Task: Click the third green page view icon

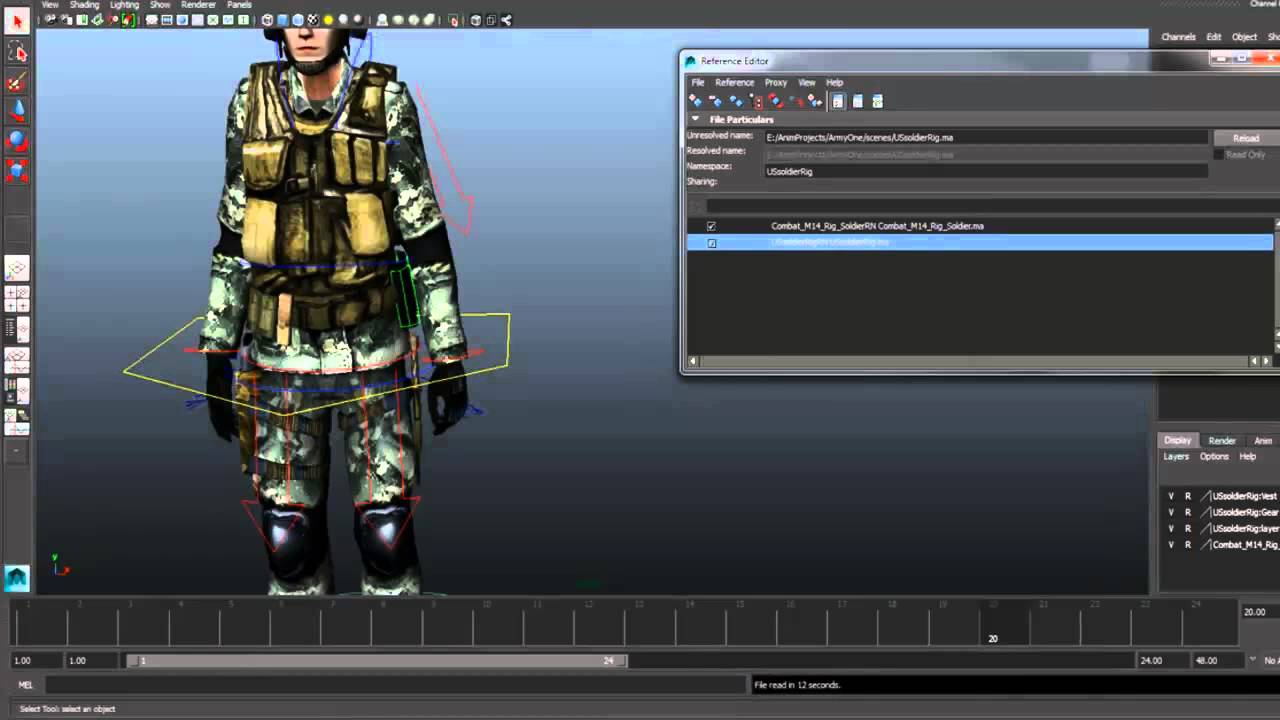Action: tap(878, 101)
